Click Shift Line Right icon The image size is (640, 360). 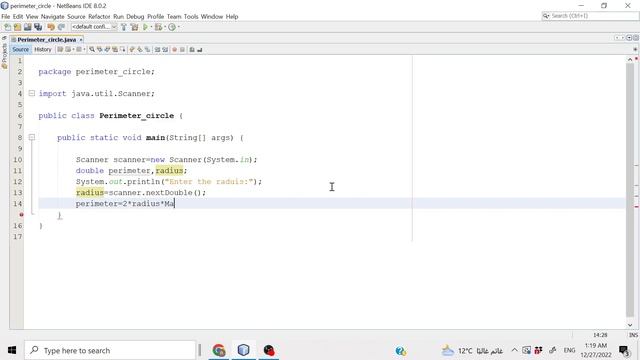click(165, 49)
